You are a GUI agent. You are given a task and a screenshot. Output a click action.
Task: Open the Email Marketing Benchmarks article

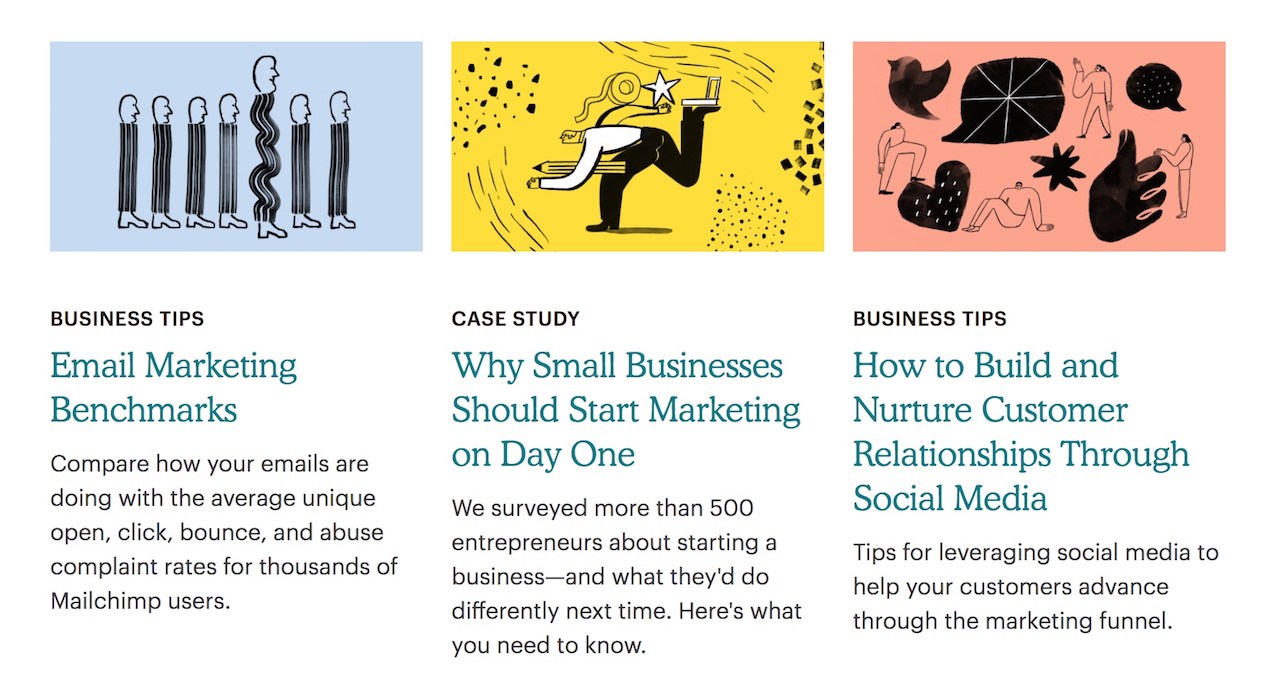(x=173, y=388)
